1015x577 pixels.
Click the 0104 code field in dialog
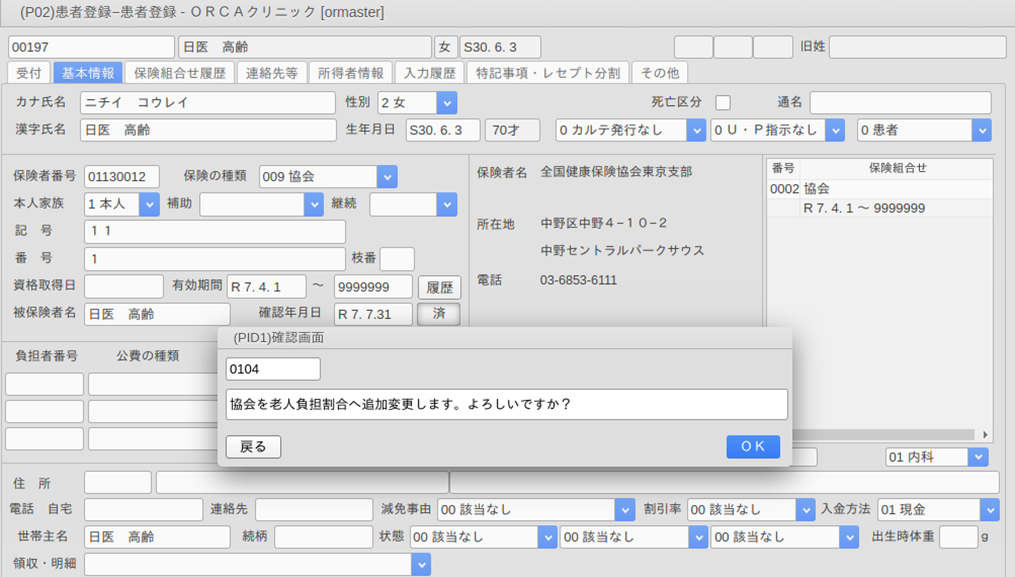(273, 369)
